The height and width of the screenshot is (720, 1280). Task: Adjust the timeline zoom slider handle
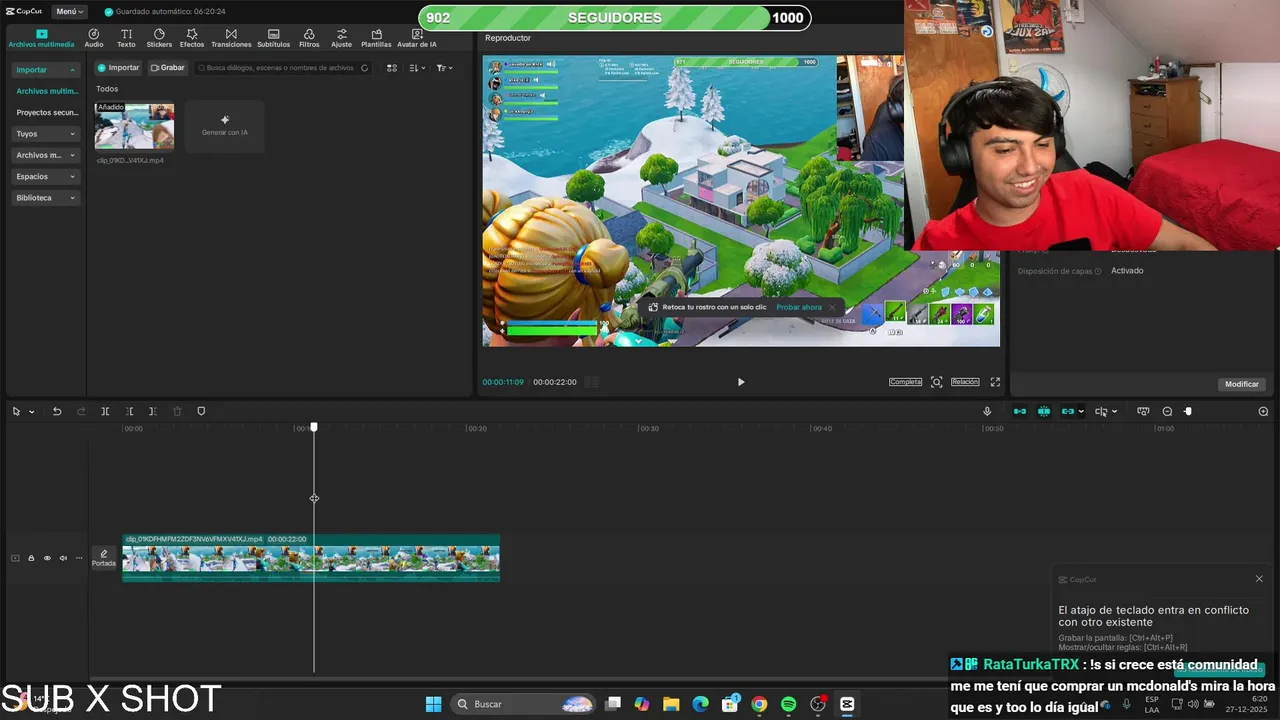coord(1188,412)
